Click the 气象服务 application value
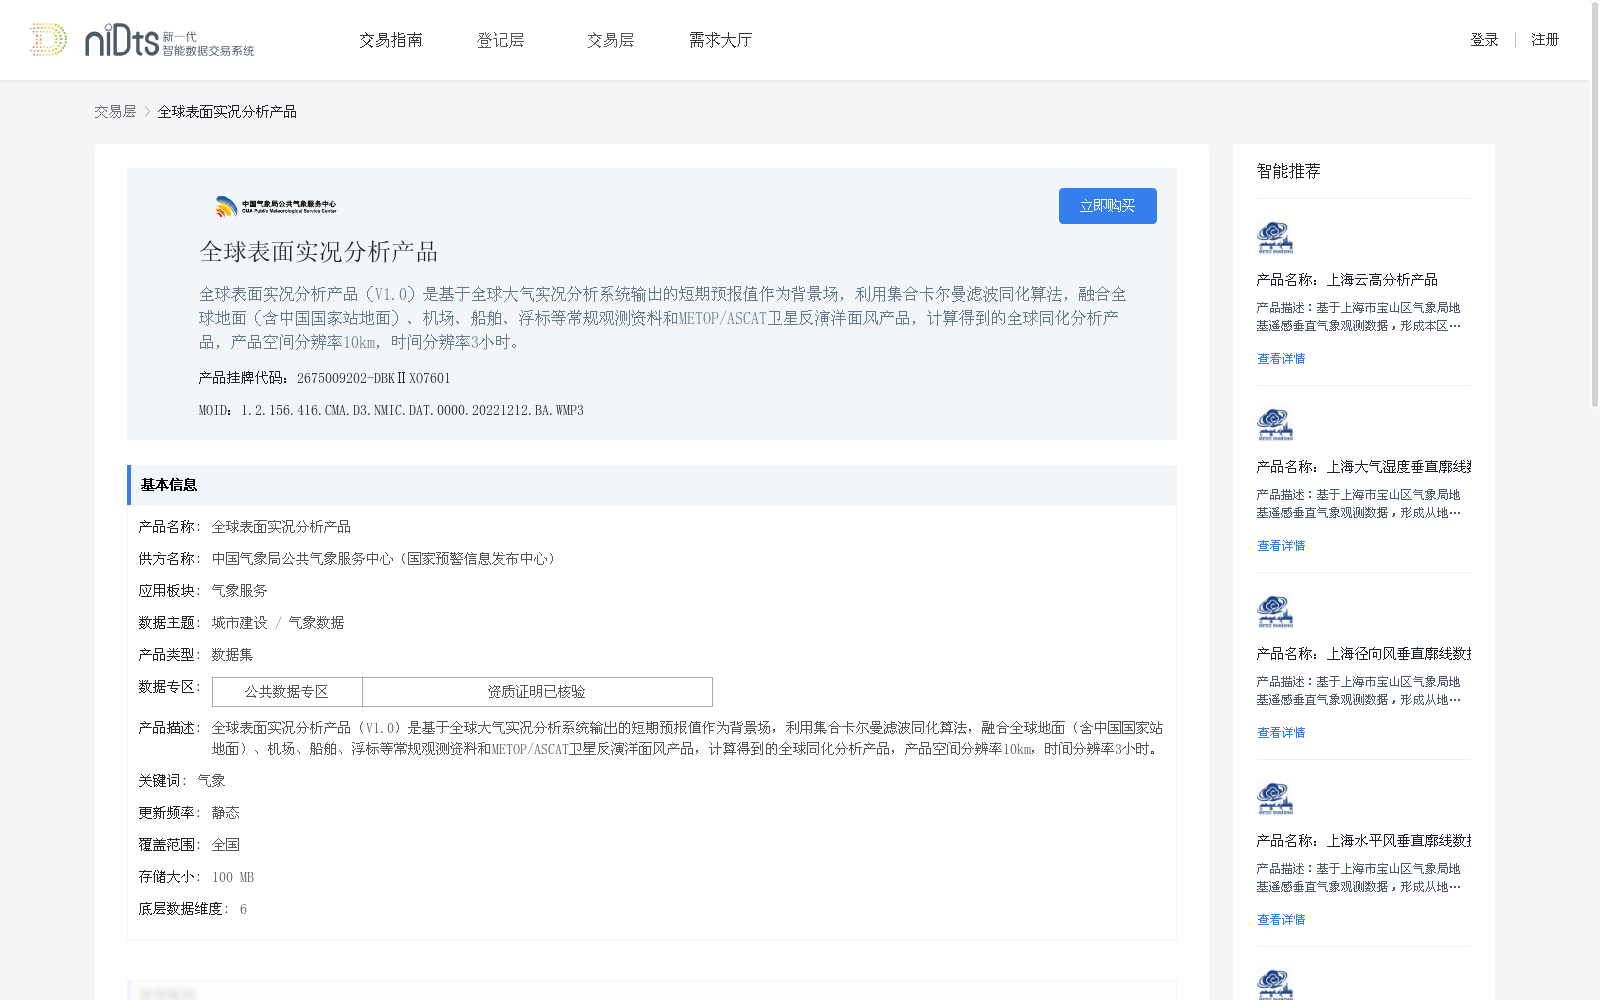 [240, 591]
